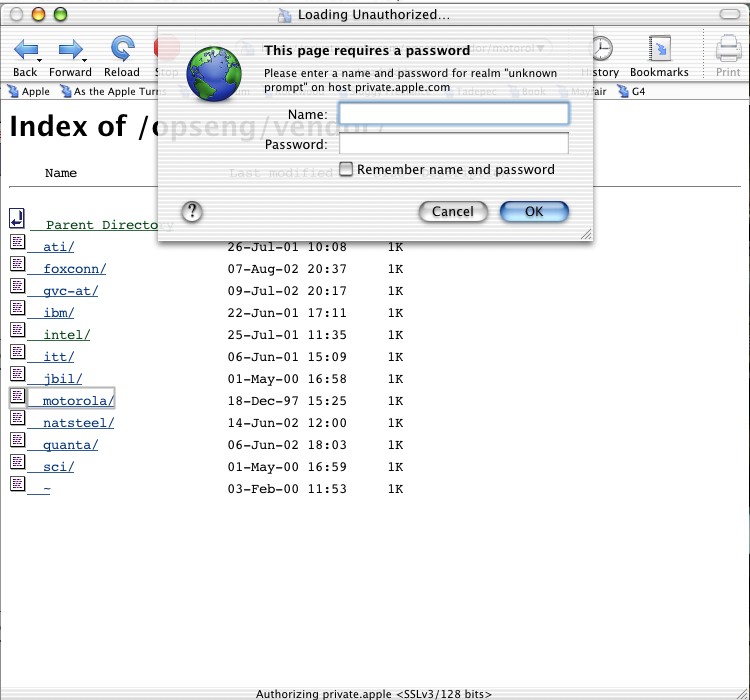Open the Parent Directory link

[x=101, y=225]
